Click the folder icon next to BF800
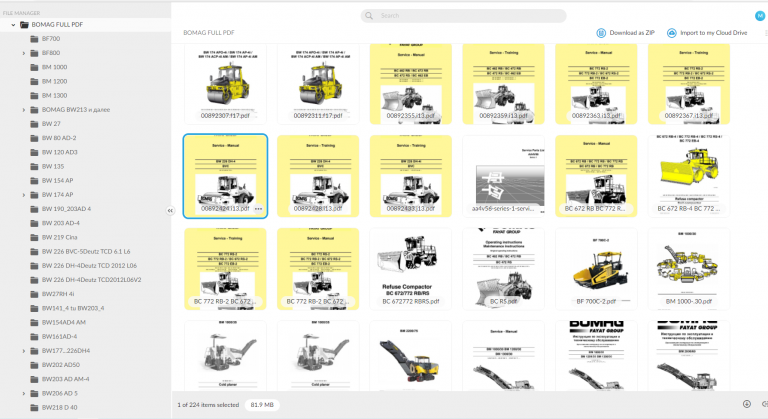Image resolution: width=768 pixels, height=419 pixels. (x=34, y=53)
